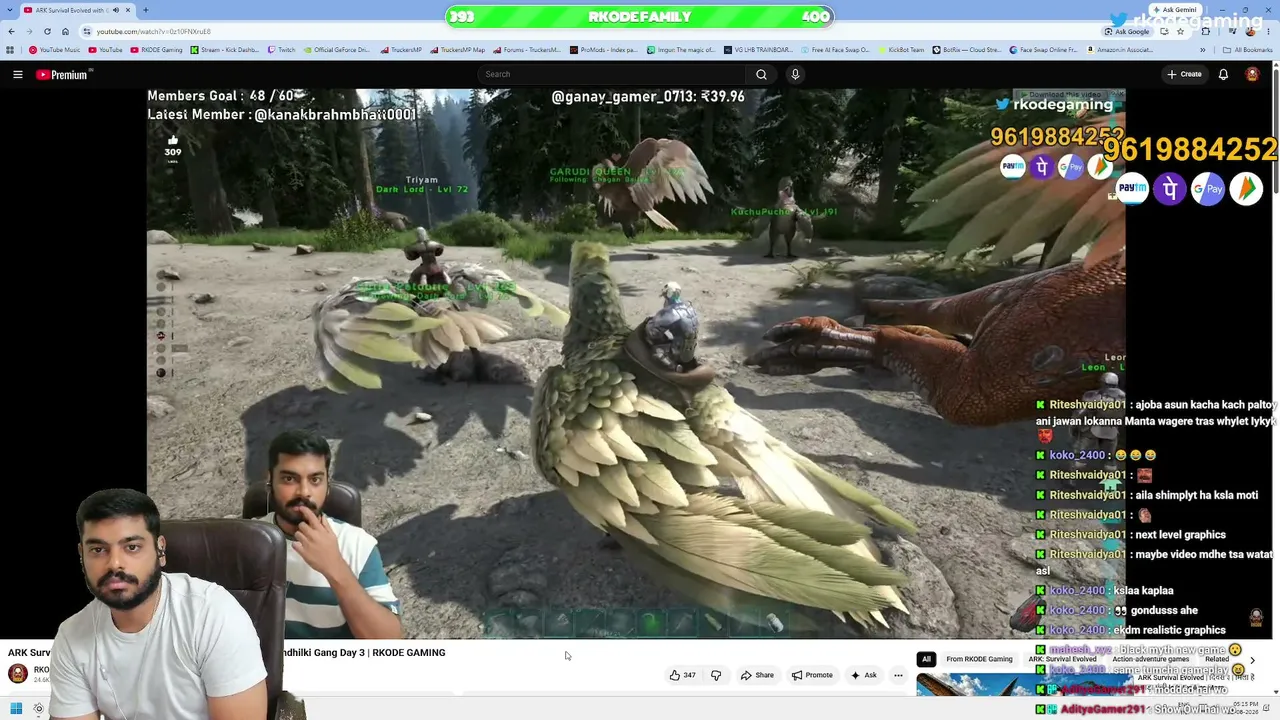The height and width of the screenshot is (720, 1280).
Task: Go forward in browser history
Action: (28, 31)
